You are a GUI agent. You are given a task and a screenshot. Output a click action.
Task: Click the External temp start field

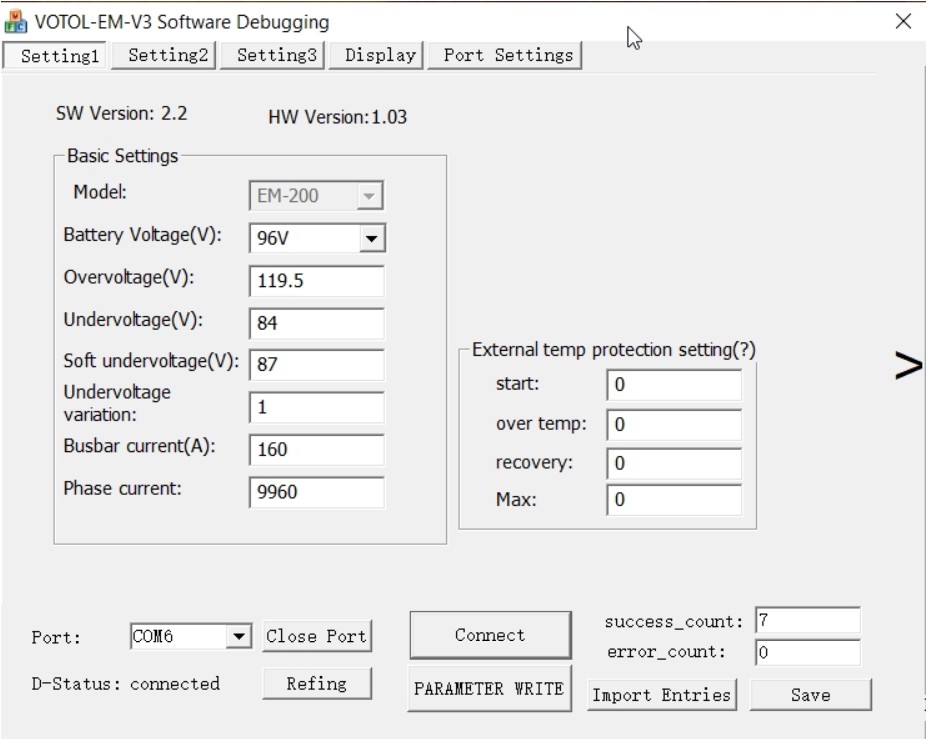pos(674,385)
